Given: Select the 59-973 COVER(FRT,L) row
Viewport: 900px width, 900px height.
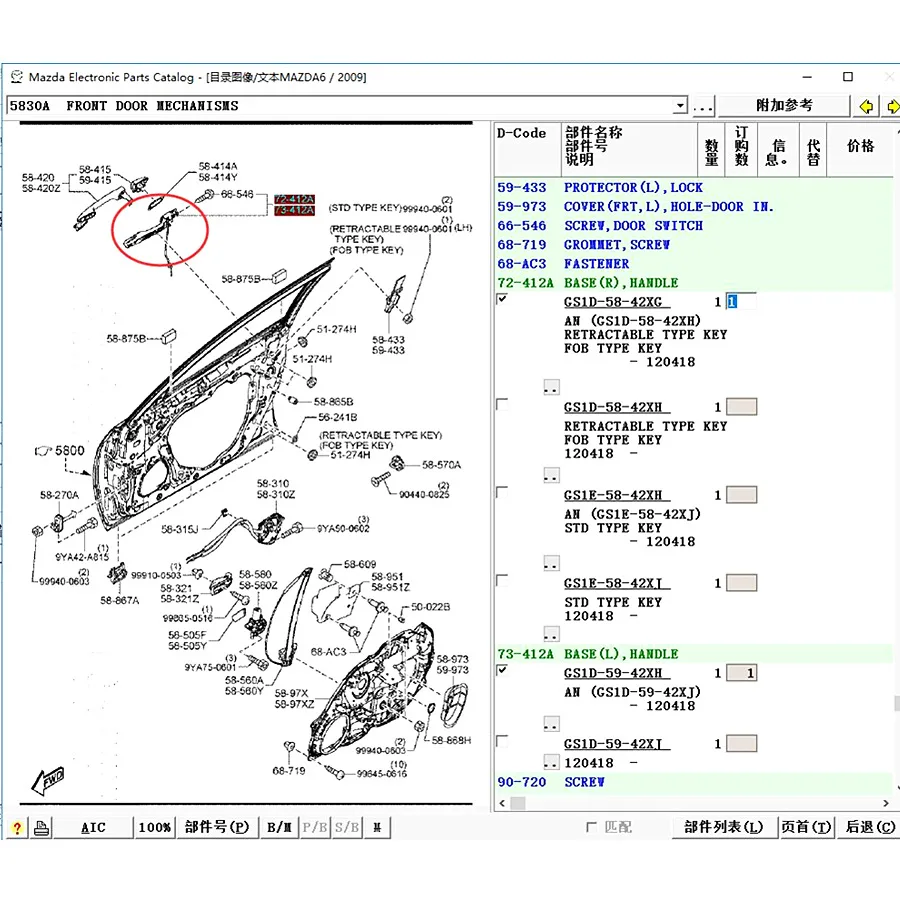Looking at the screenshot, I should pos(693,207).
